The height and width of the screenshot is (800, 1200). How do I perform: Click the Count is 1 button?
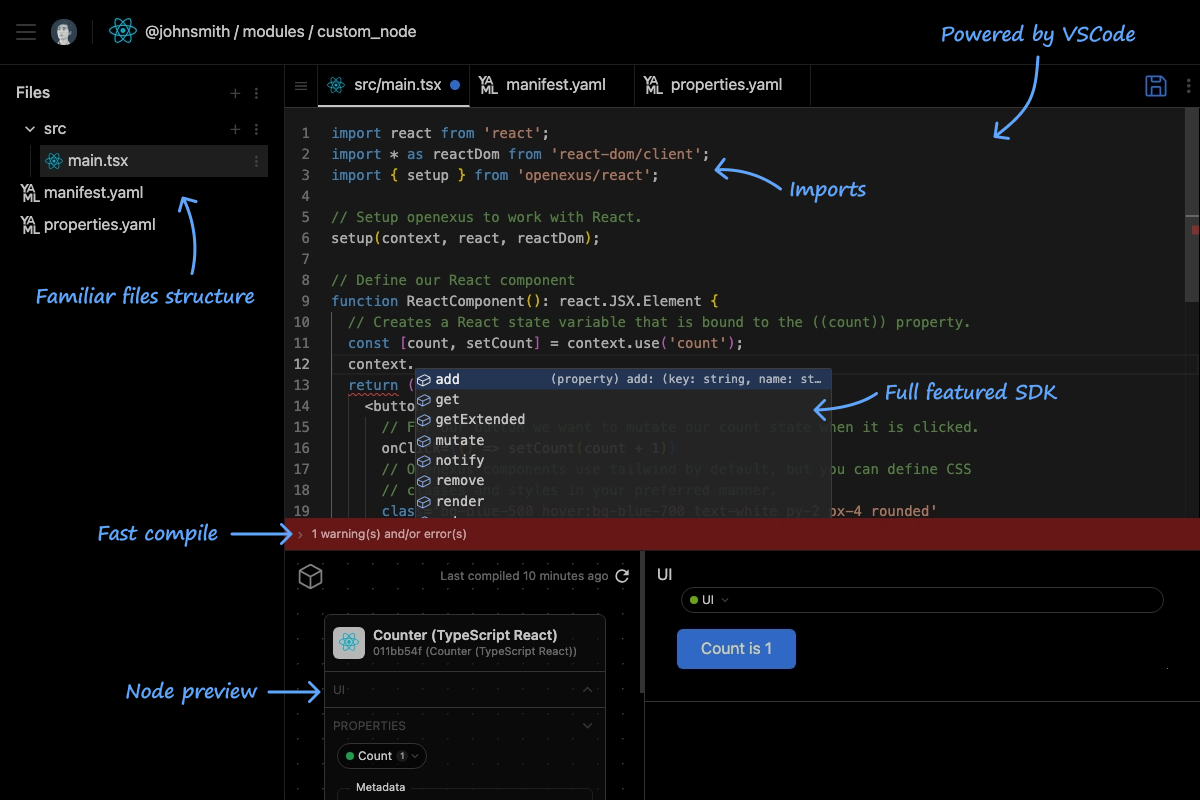(x=736, y=648)
